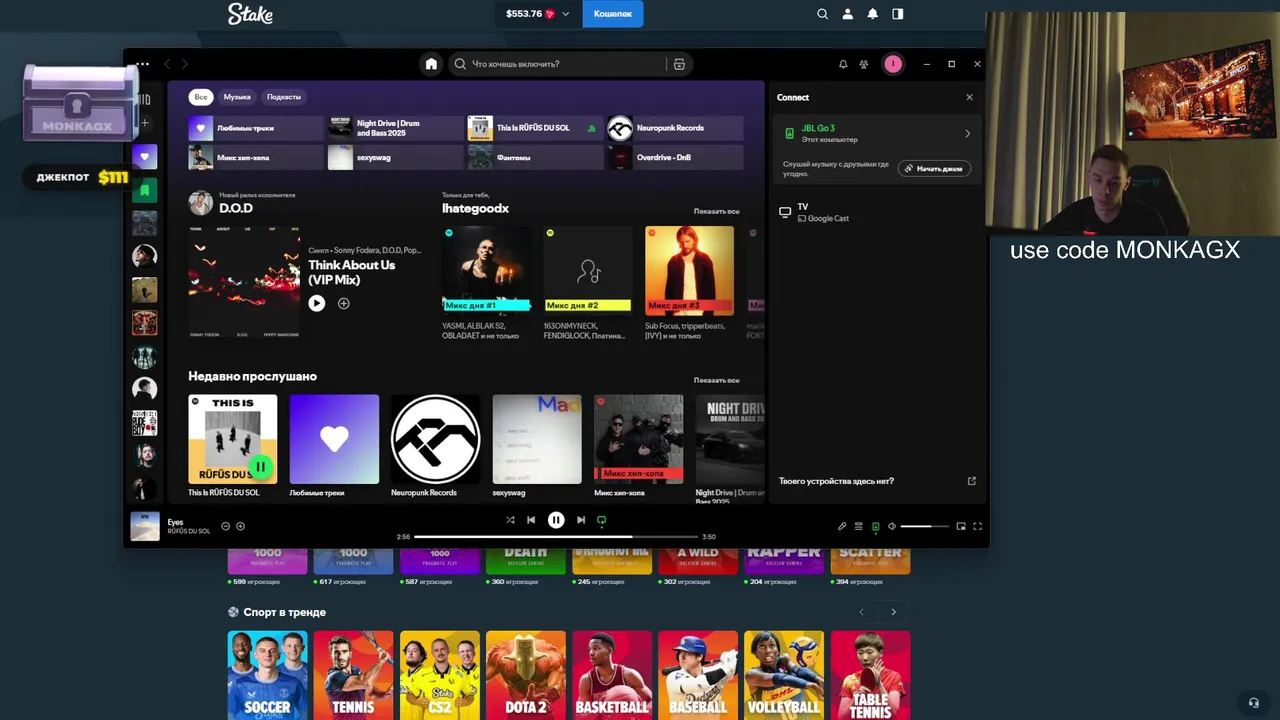This screenshot has width=1280, height=720.
Task: Skip to previous track
Action: tap(531, 520)
